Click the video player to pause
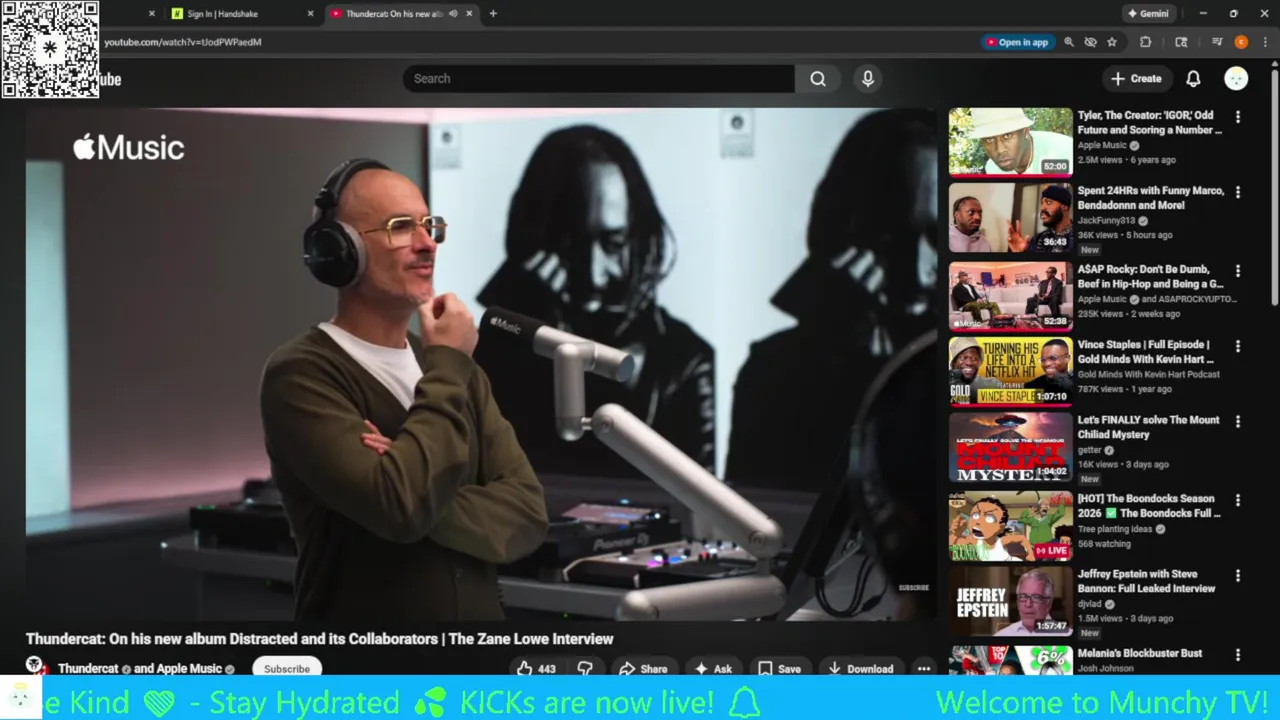The image size is (1280, 720). coord(481,364)
